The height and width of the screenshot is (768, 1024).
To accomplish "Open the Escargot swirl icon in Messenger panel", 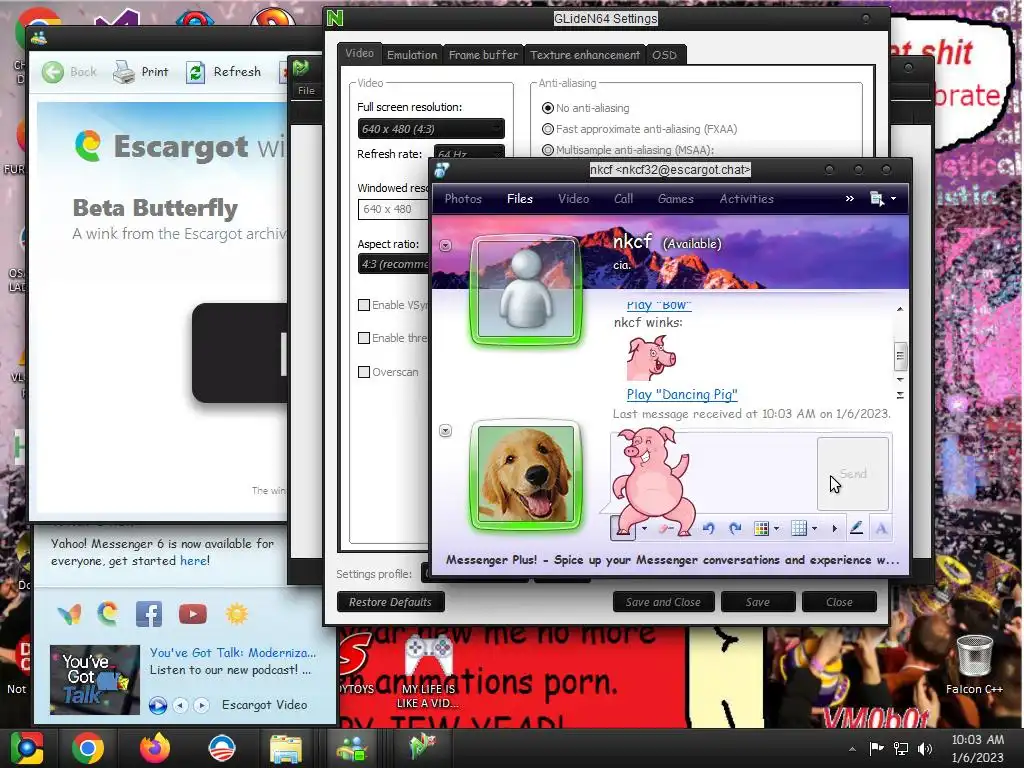I will [108, 614].
